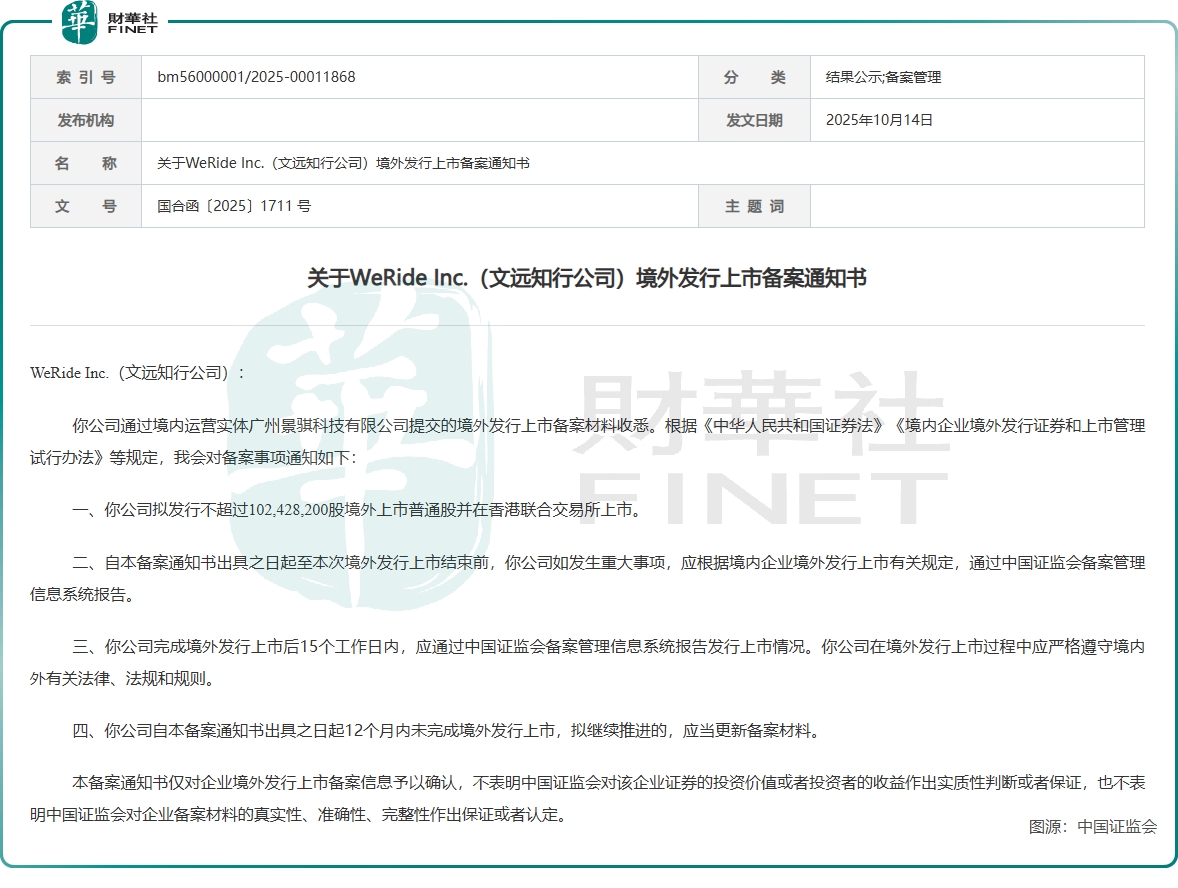Click the 发布机构 label cell
Screen dimensions: 1178x888
click(x=86, y=120)
